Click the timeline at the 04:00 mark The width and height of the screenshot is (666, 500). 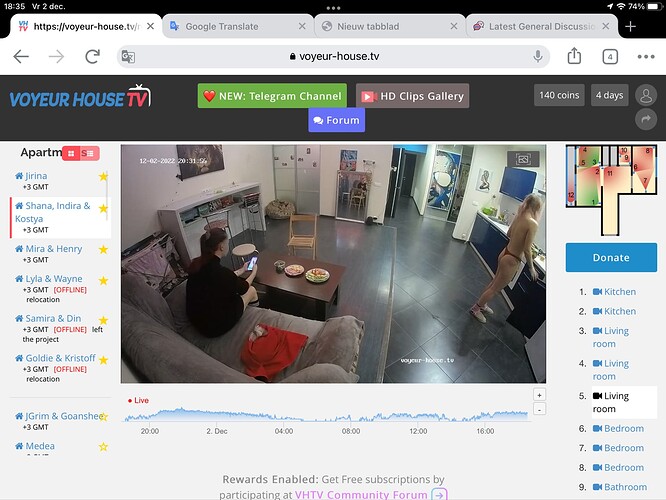click(x=284, y=431)
